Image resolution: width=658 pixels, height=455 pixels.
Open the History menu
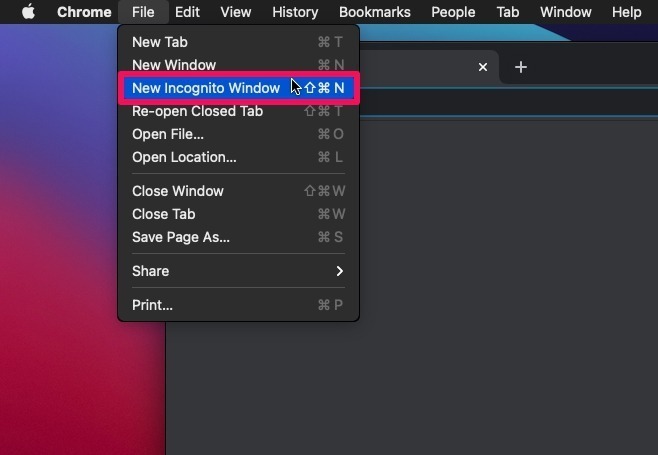pos(295,12)
